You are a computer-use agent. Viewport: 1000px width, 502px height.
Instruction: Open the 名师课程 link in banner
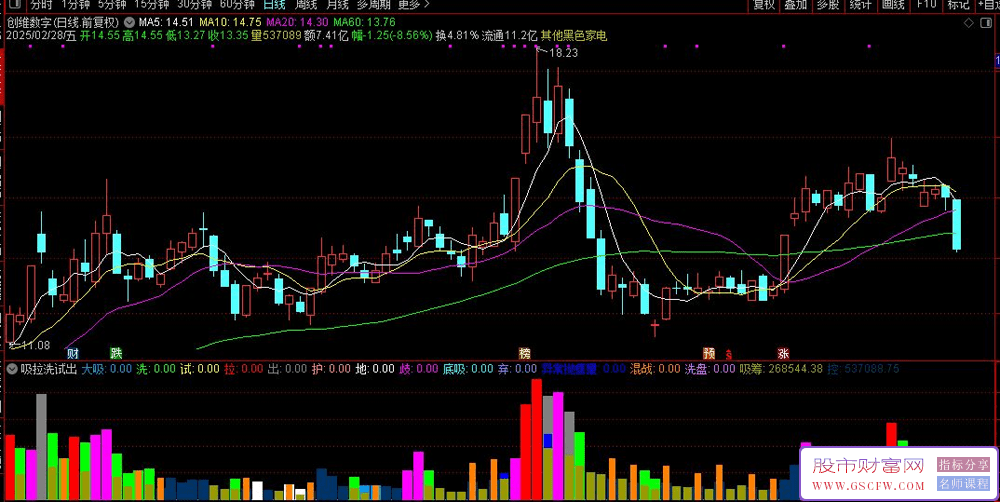pos(963,484)
